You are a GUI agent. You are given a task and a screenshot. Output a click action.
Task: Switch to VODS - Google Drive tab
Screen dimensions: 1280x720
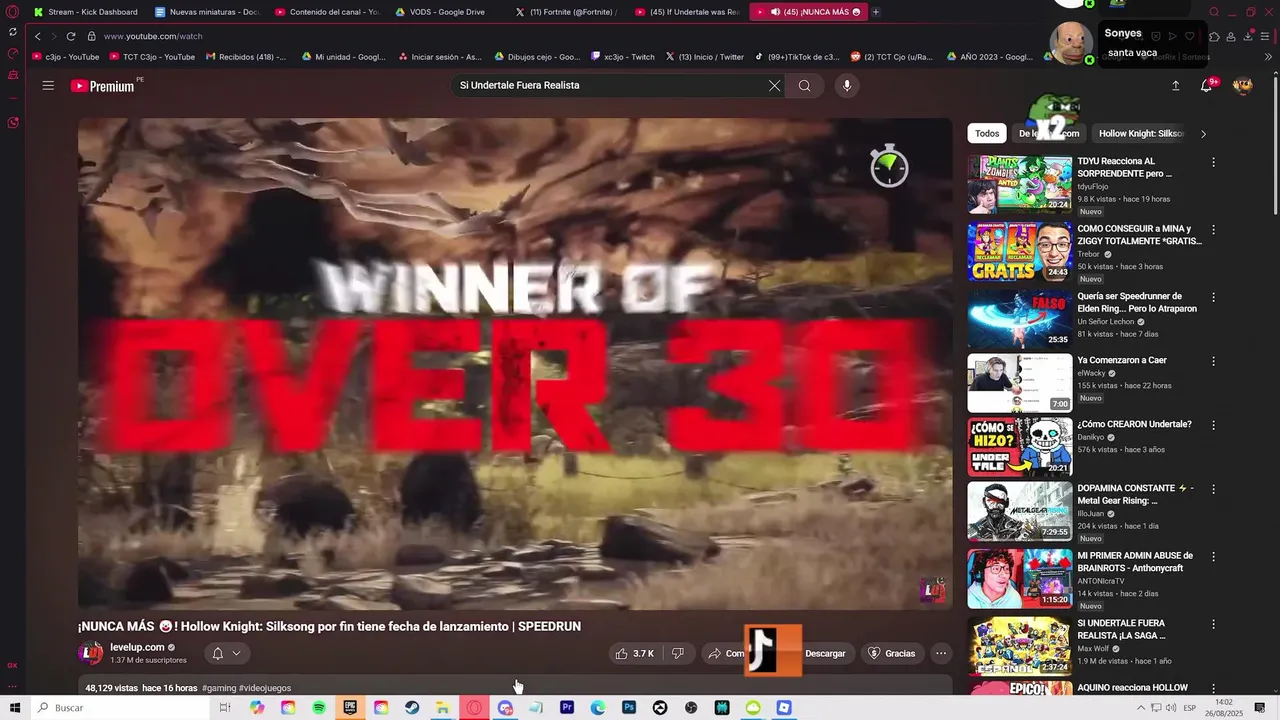tap(447, 12)
